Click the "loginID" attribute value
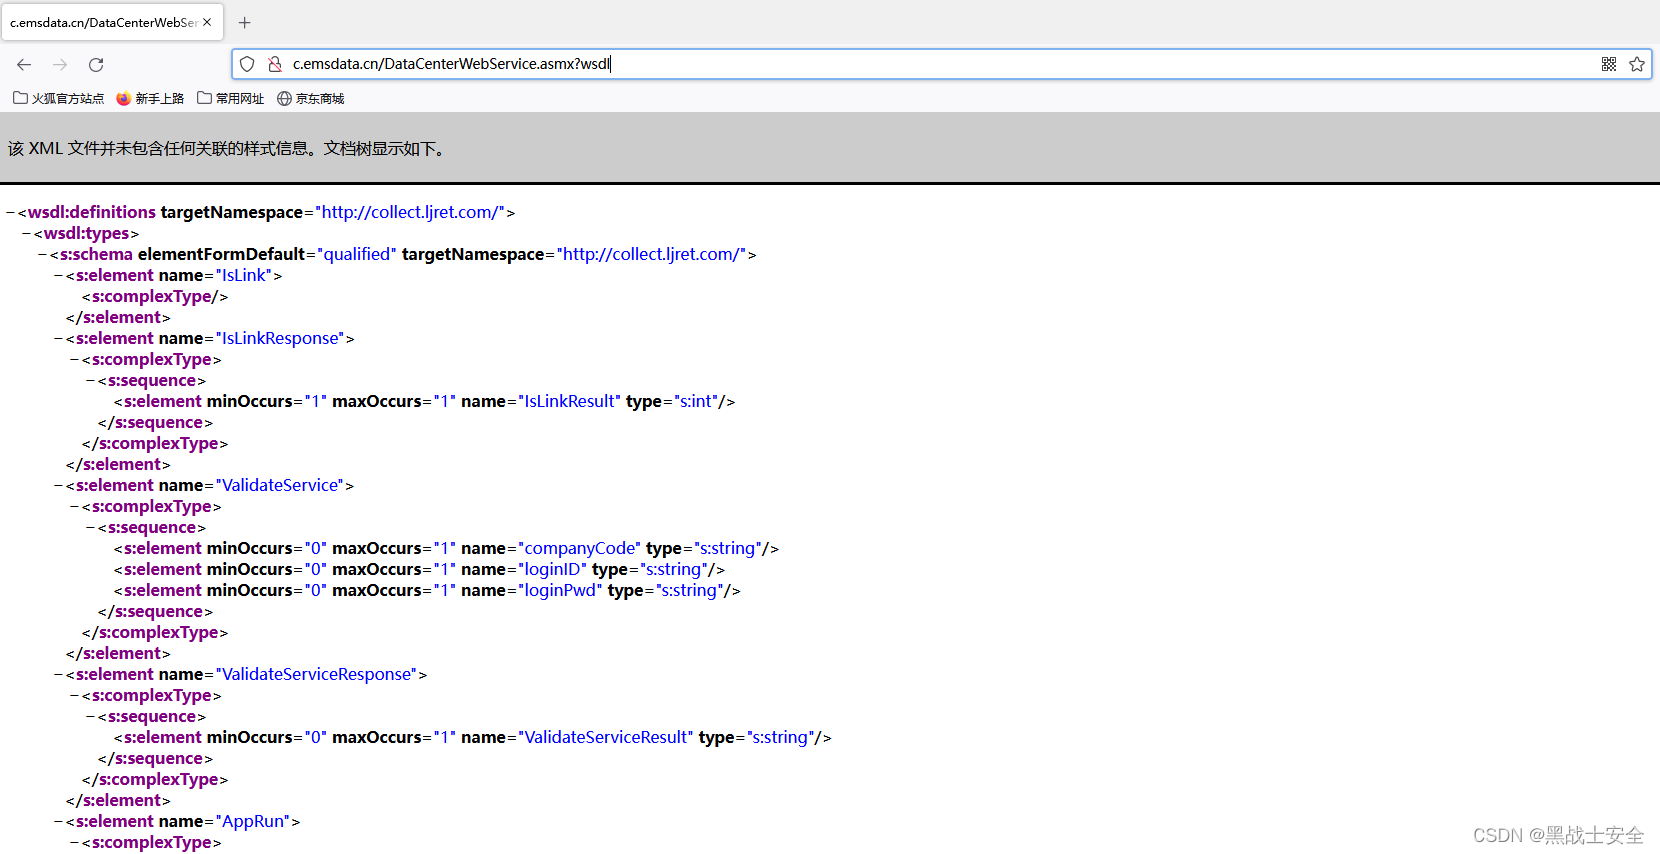Screen dimensions: 1660x854 click(553, 569)
